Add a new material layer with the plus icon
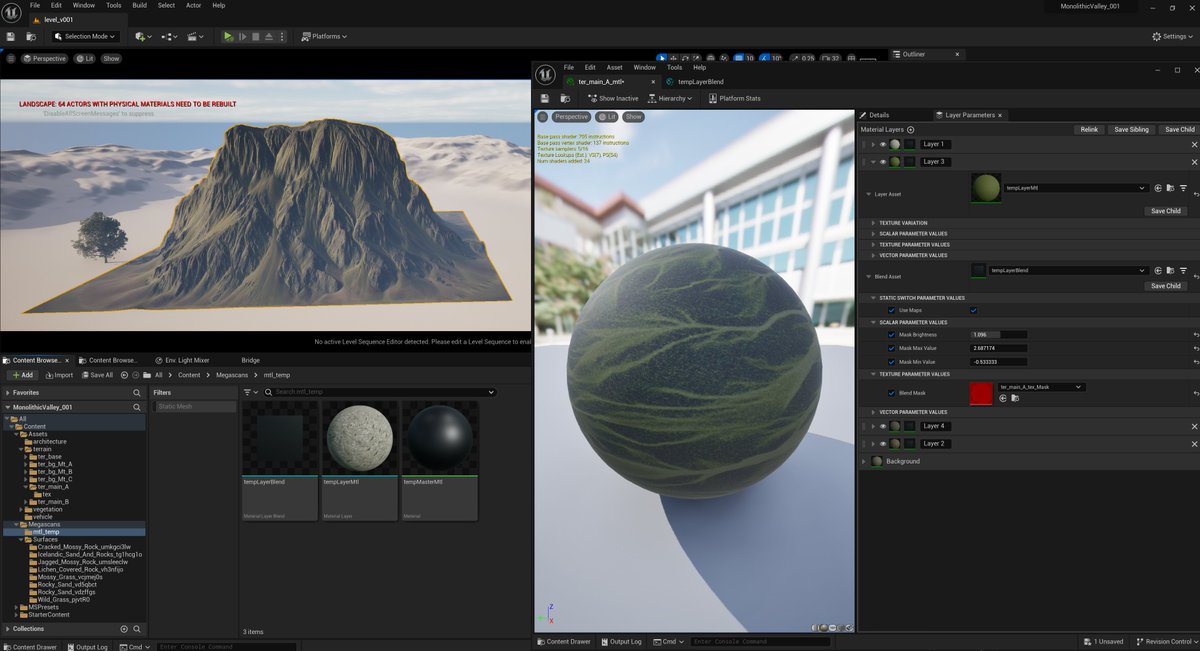Viewport: 1200px width, 651px height. click(x=910, y=130)
